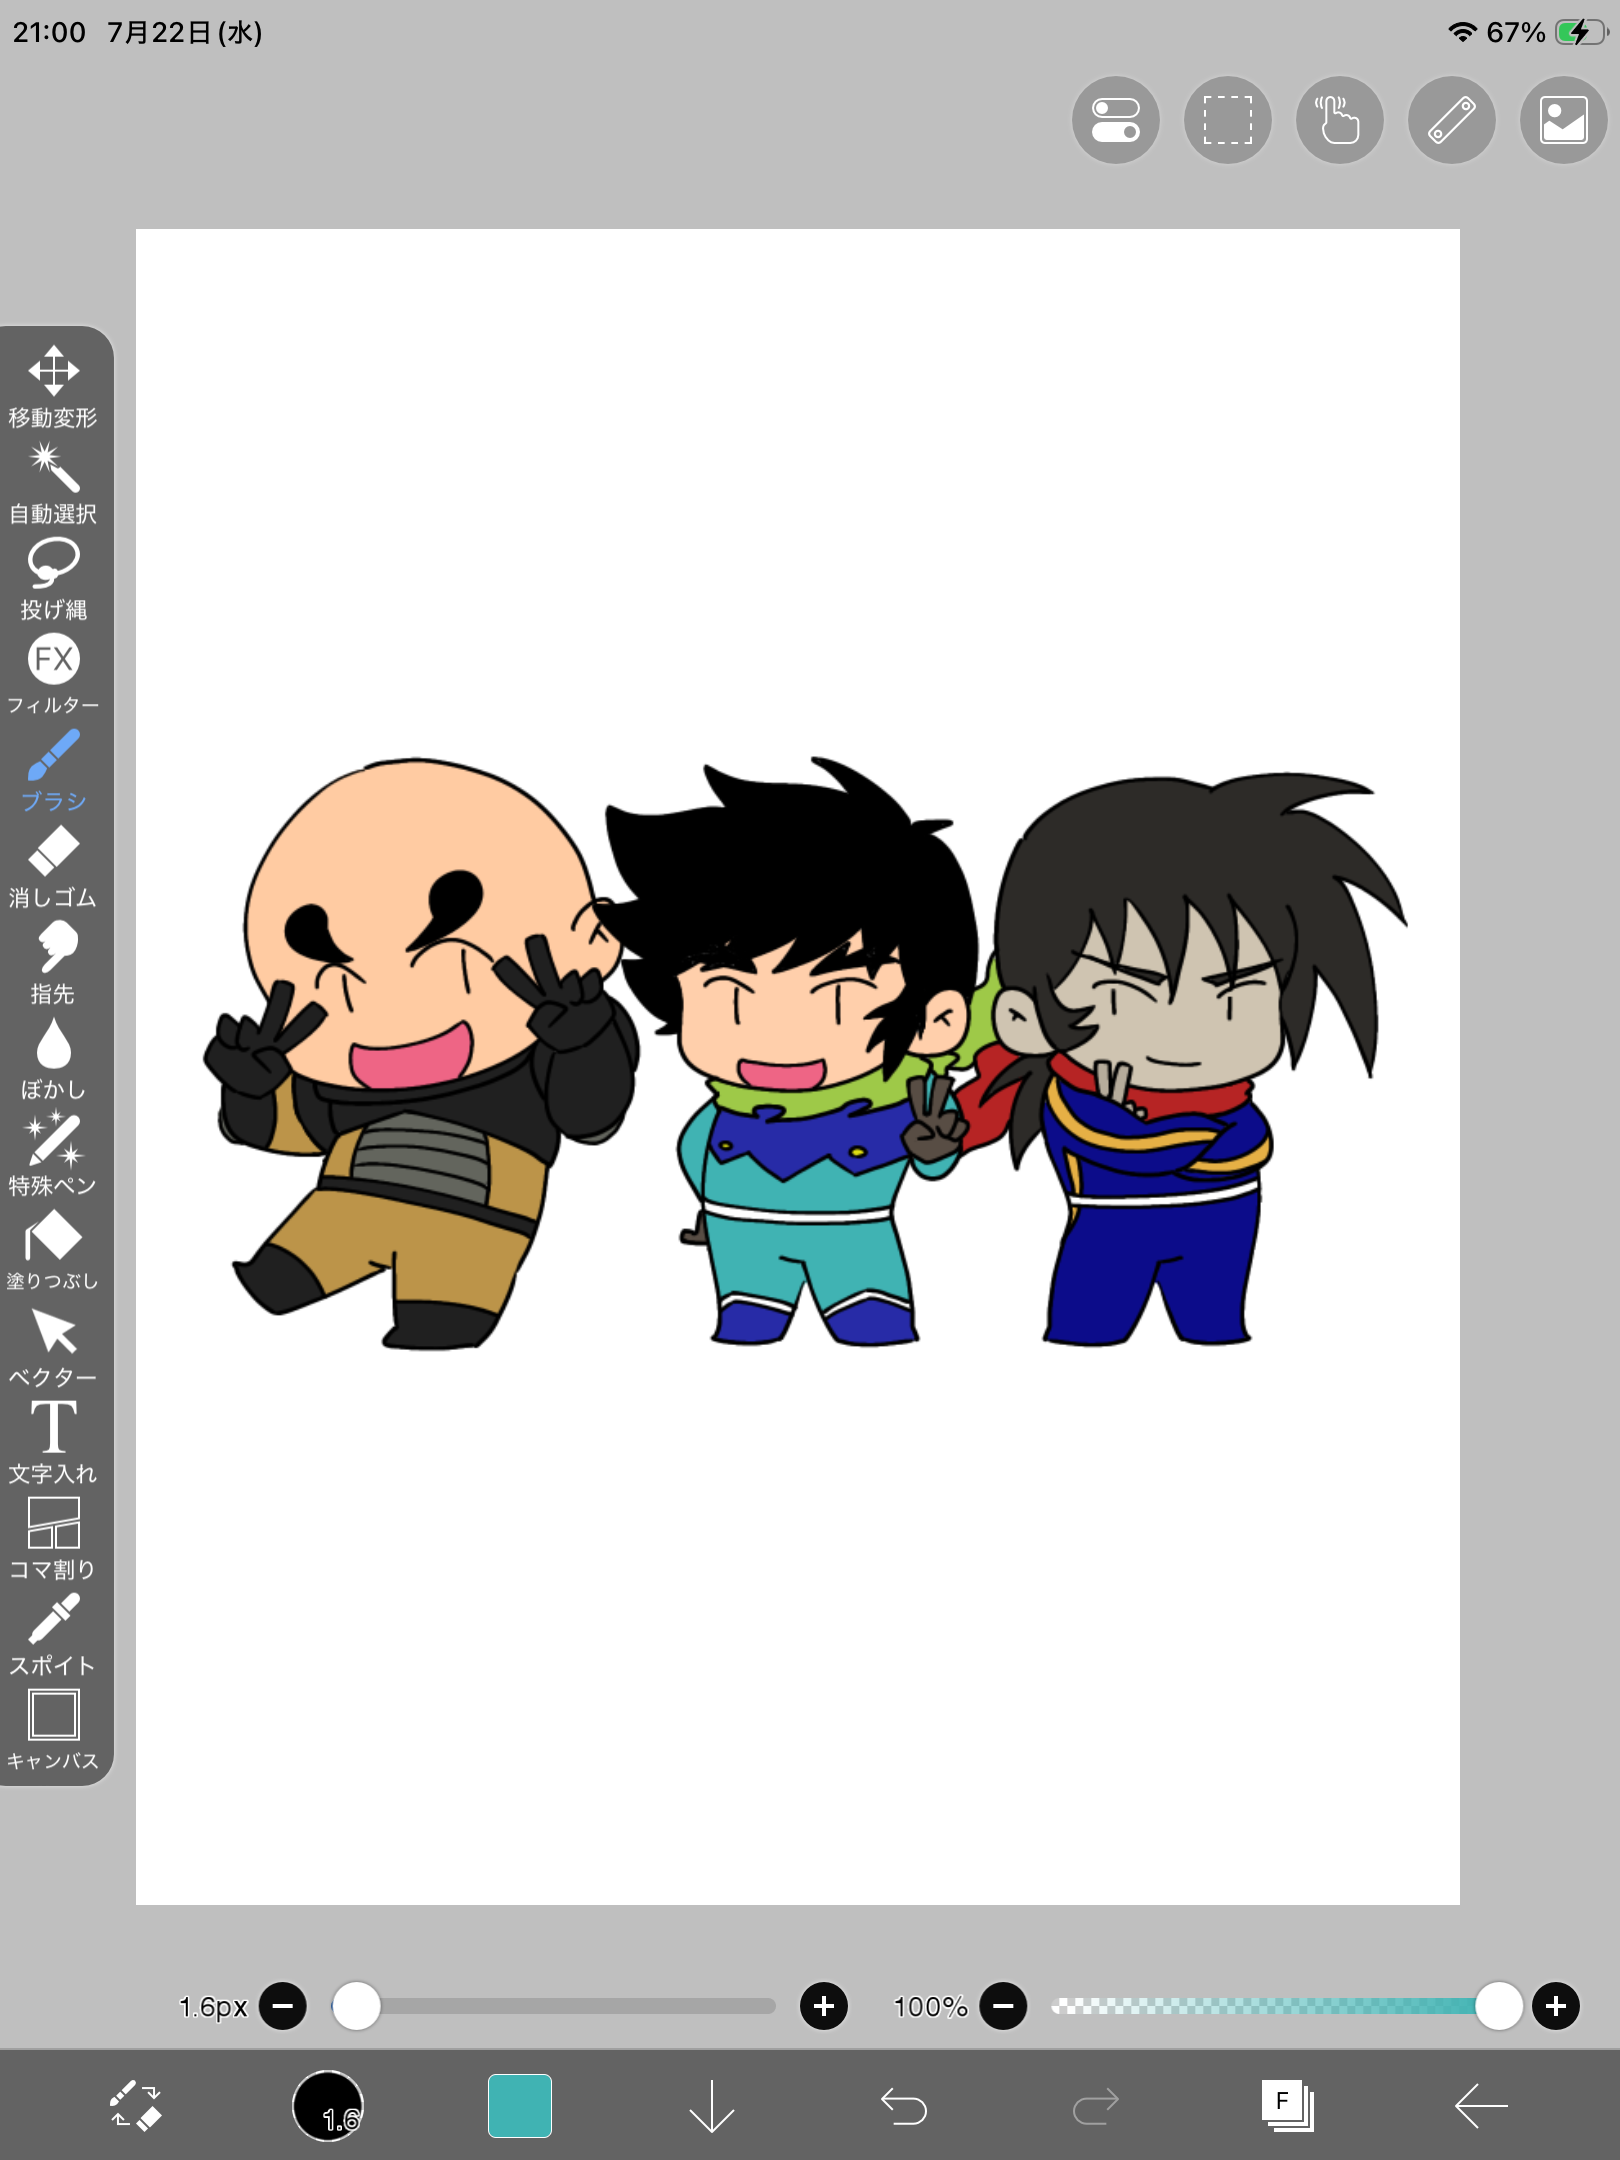Image resolution: width=1620 pixels, height=2160 pixels.
Task: Toggle the stabilizer hand gesture button
Action: click(x=1340, y=120)
